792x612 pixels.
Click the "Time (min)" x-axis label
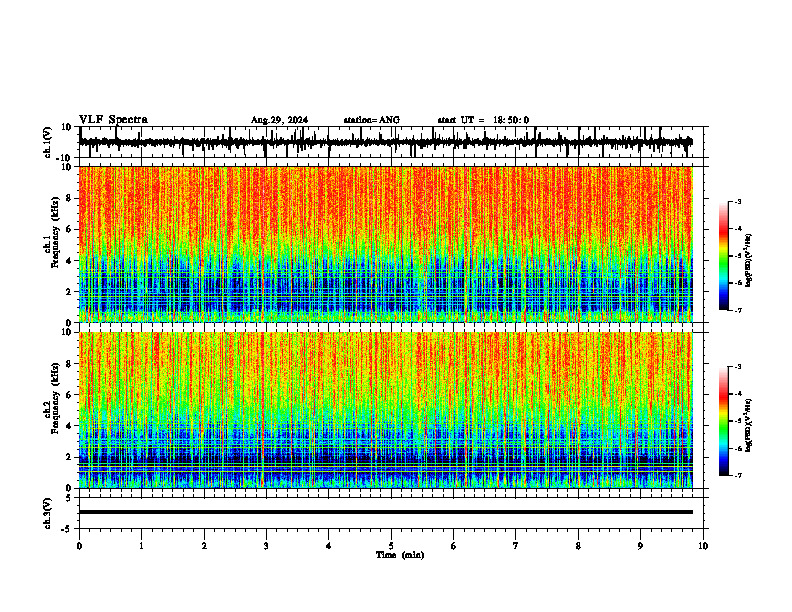(400, 555)
